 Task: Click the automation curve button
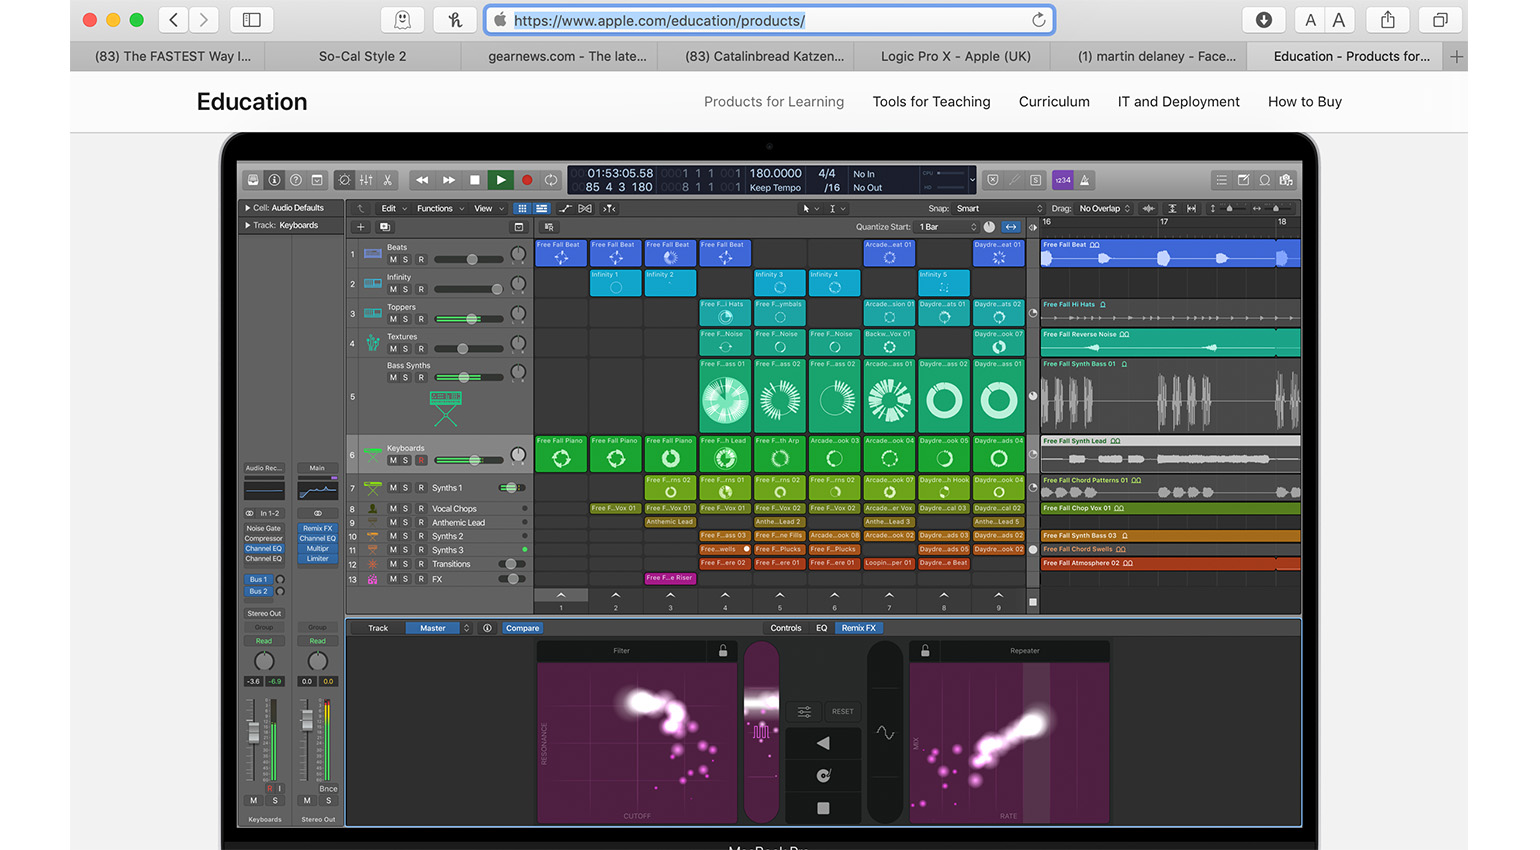[x=565, y=208]
